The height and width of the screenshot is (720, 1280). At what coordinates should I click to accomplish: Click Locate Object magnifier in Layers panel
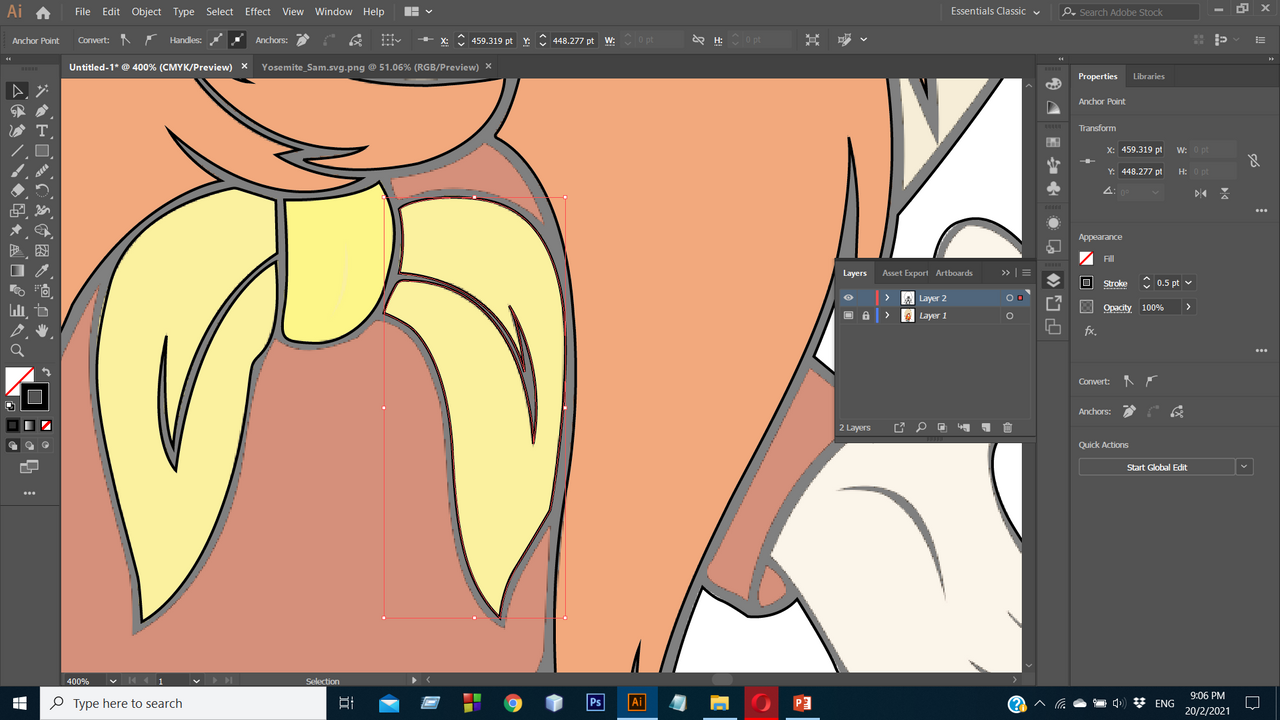click(x=920, y=428)
